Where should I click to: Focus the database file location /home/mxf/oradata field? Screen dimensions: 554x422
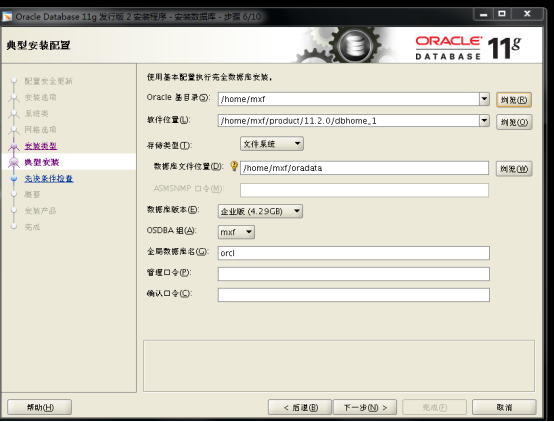click(x=364, y=168)
